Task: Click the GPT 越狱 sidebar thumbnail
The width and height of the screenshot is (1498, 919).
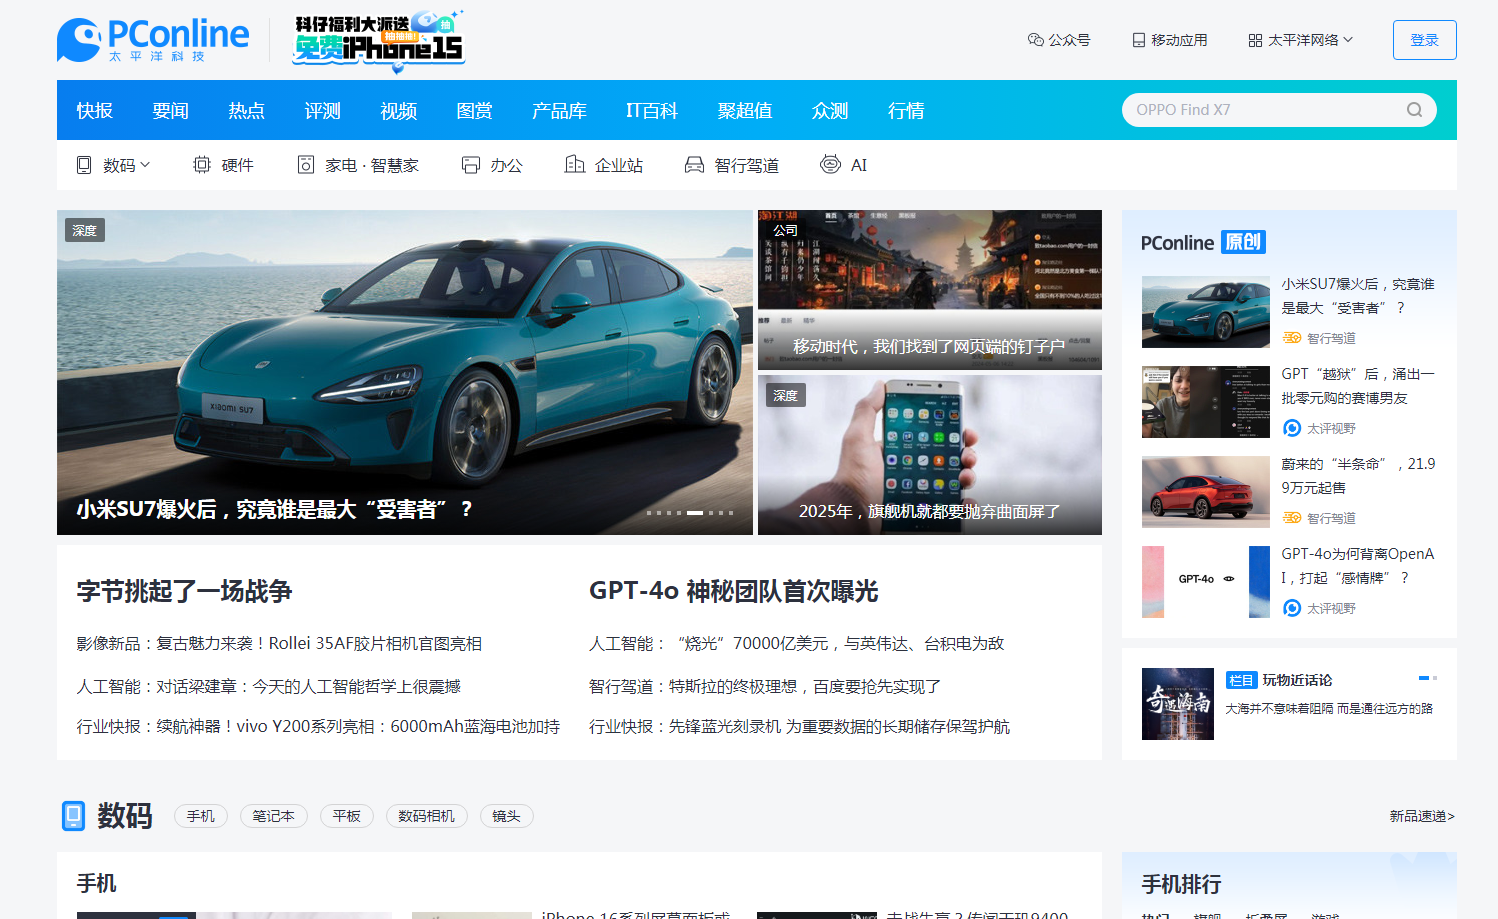Action: pyautogui.click(x=1206, y=402)
